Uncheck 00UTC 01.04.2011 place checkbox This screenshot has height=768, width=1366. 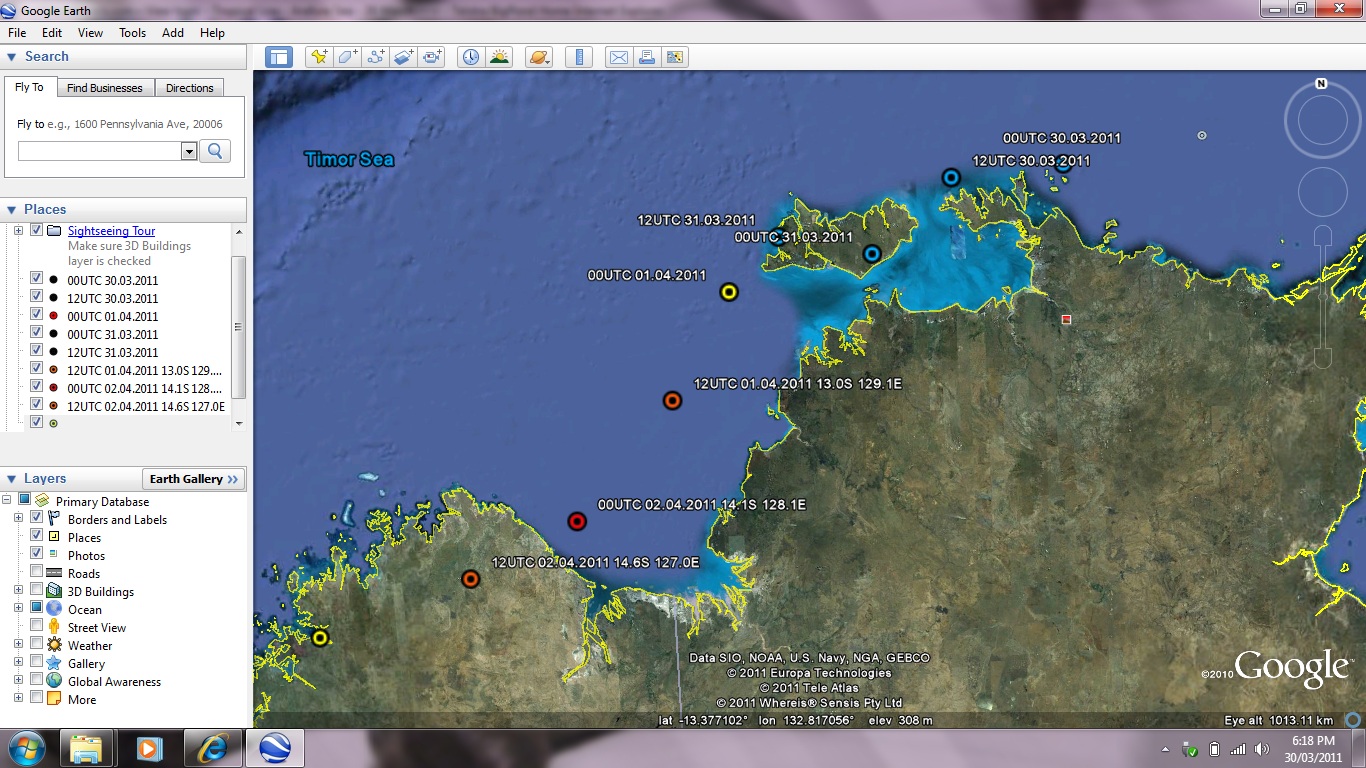pos(37,315)
